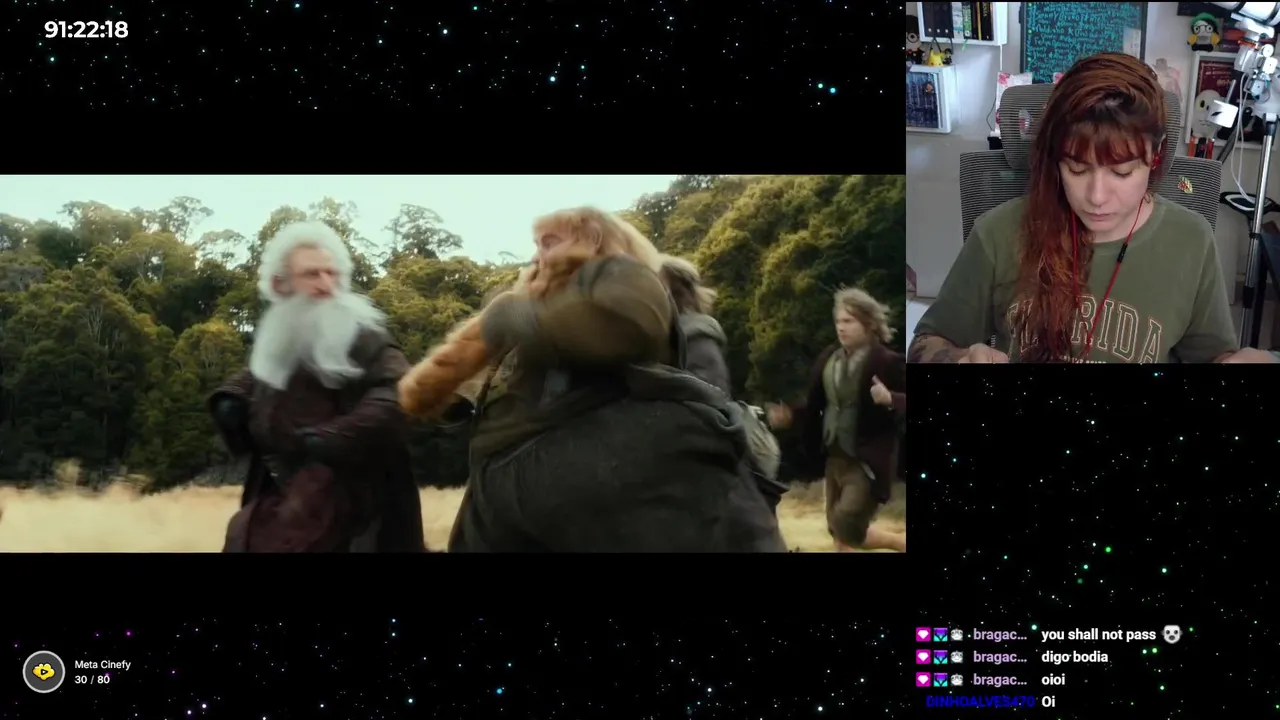Click the streamer webcam feed

tap(1093, 182)
